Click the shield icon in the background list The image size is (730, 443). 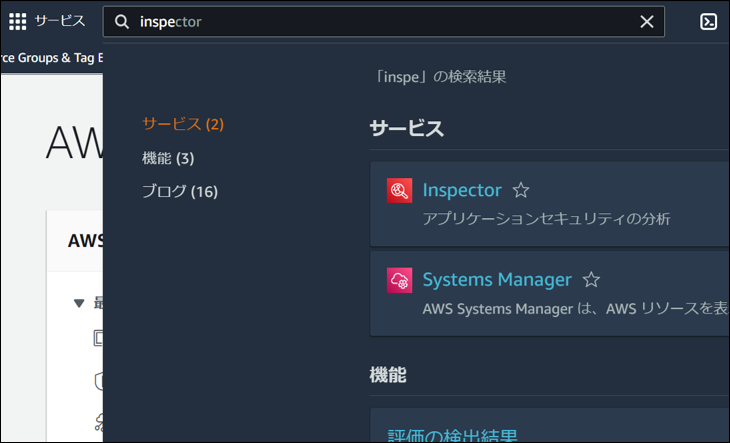[98, 380]
